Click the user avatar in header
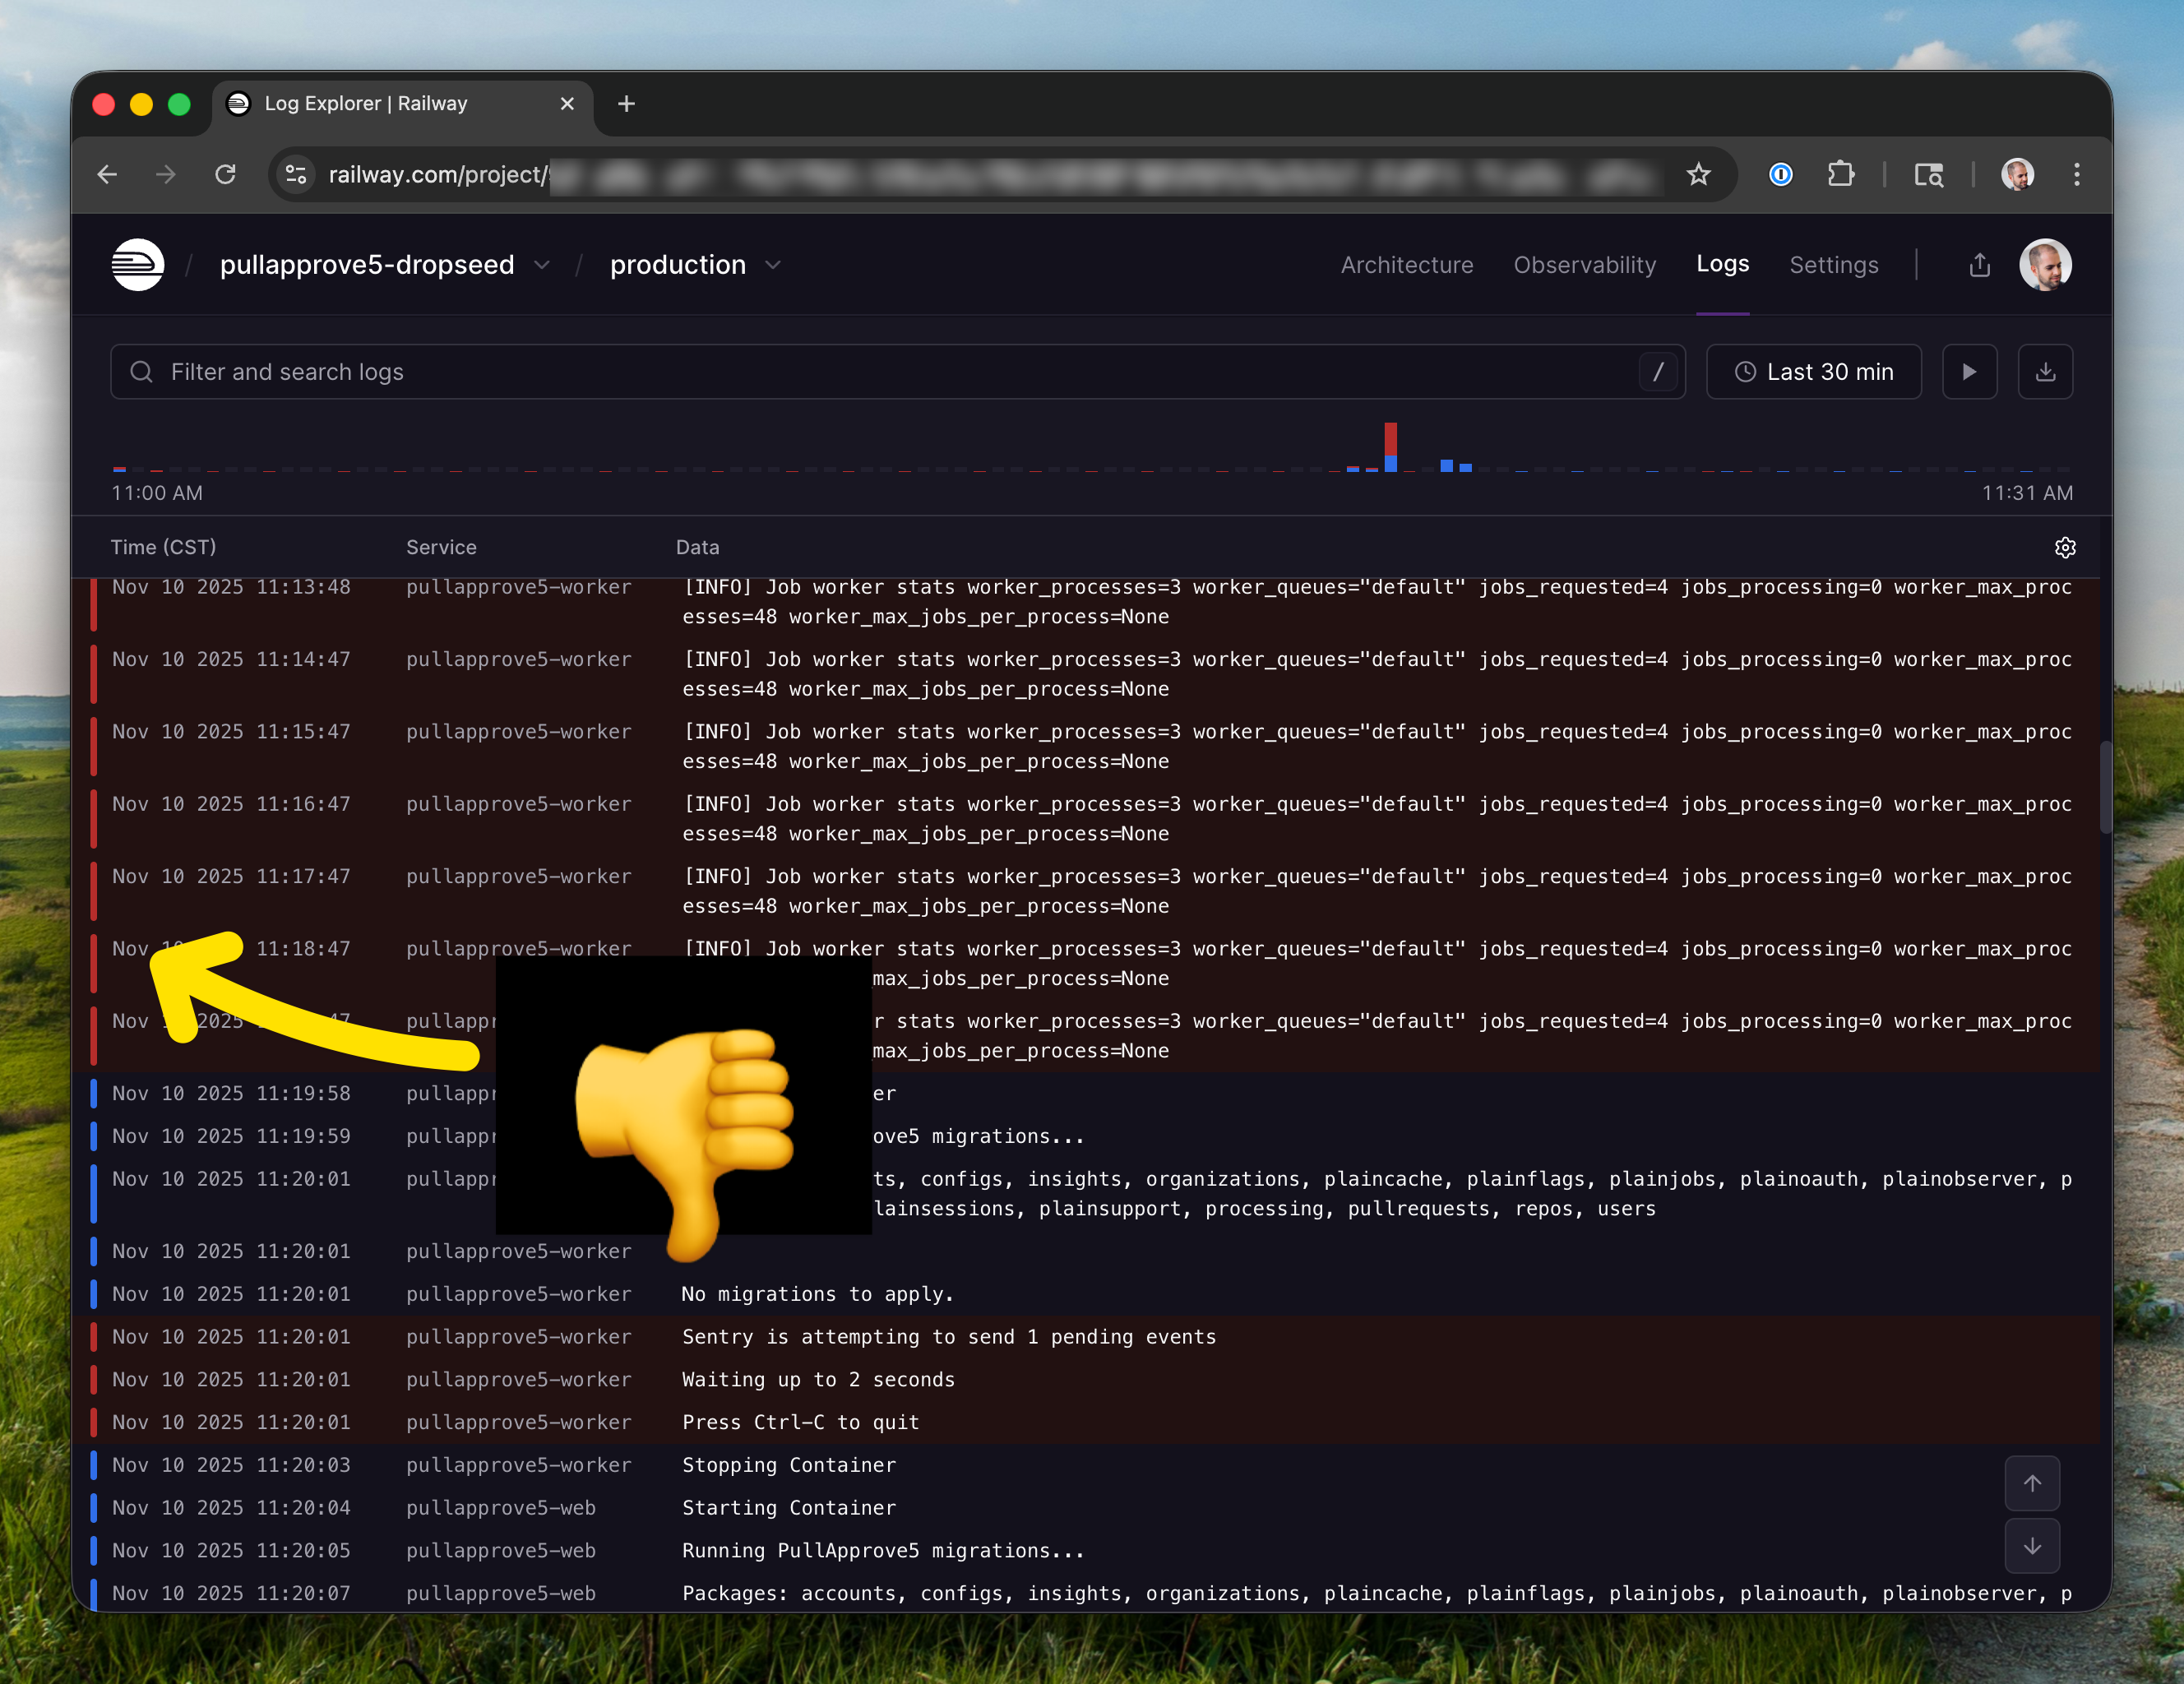The width and height of the screenshot is (2184, 1684). tap(2044, 265)
